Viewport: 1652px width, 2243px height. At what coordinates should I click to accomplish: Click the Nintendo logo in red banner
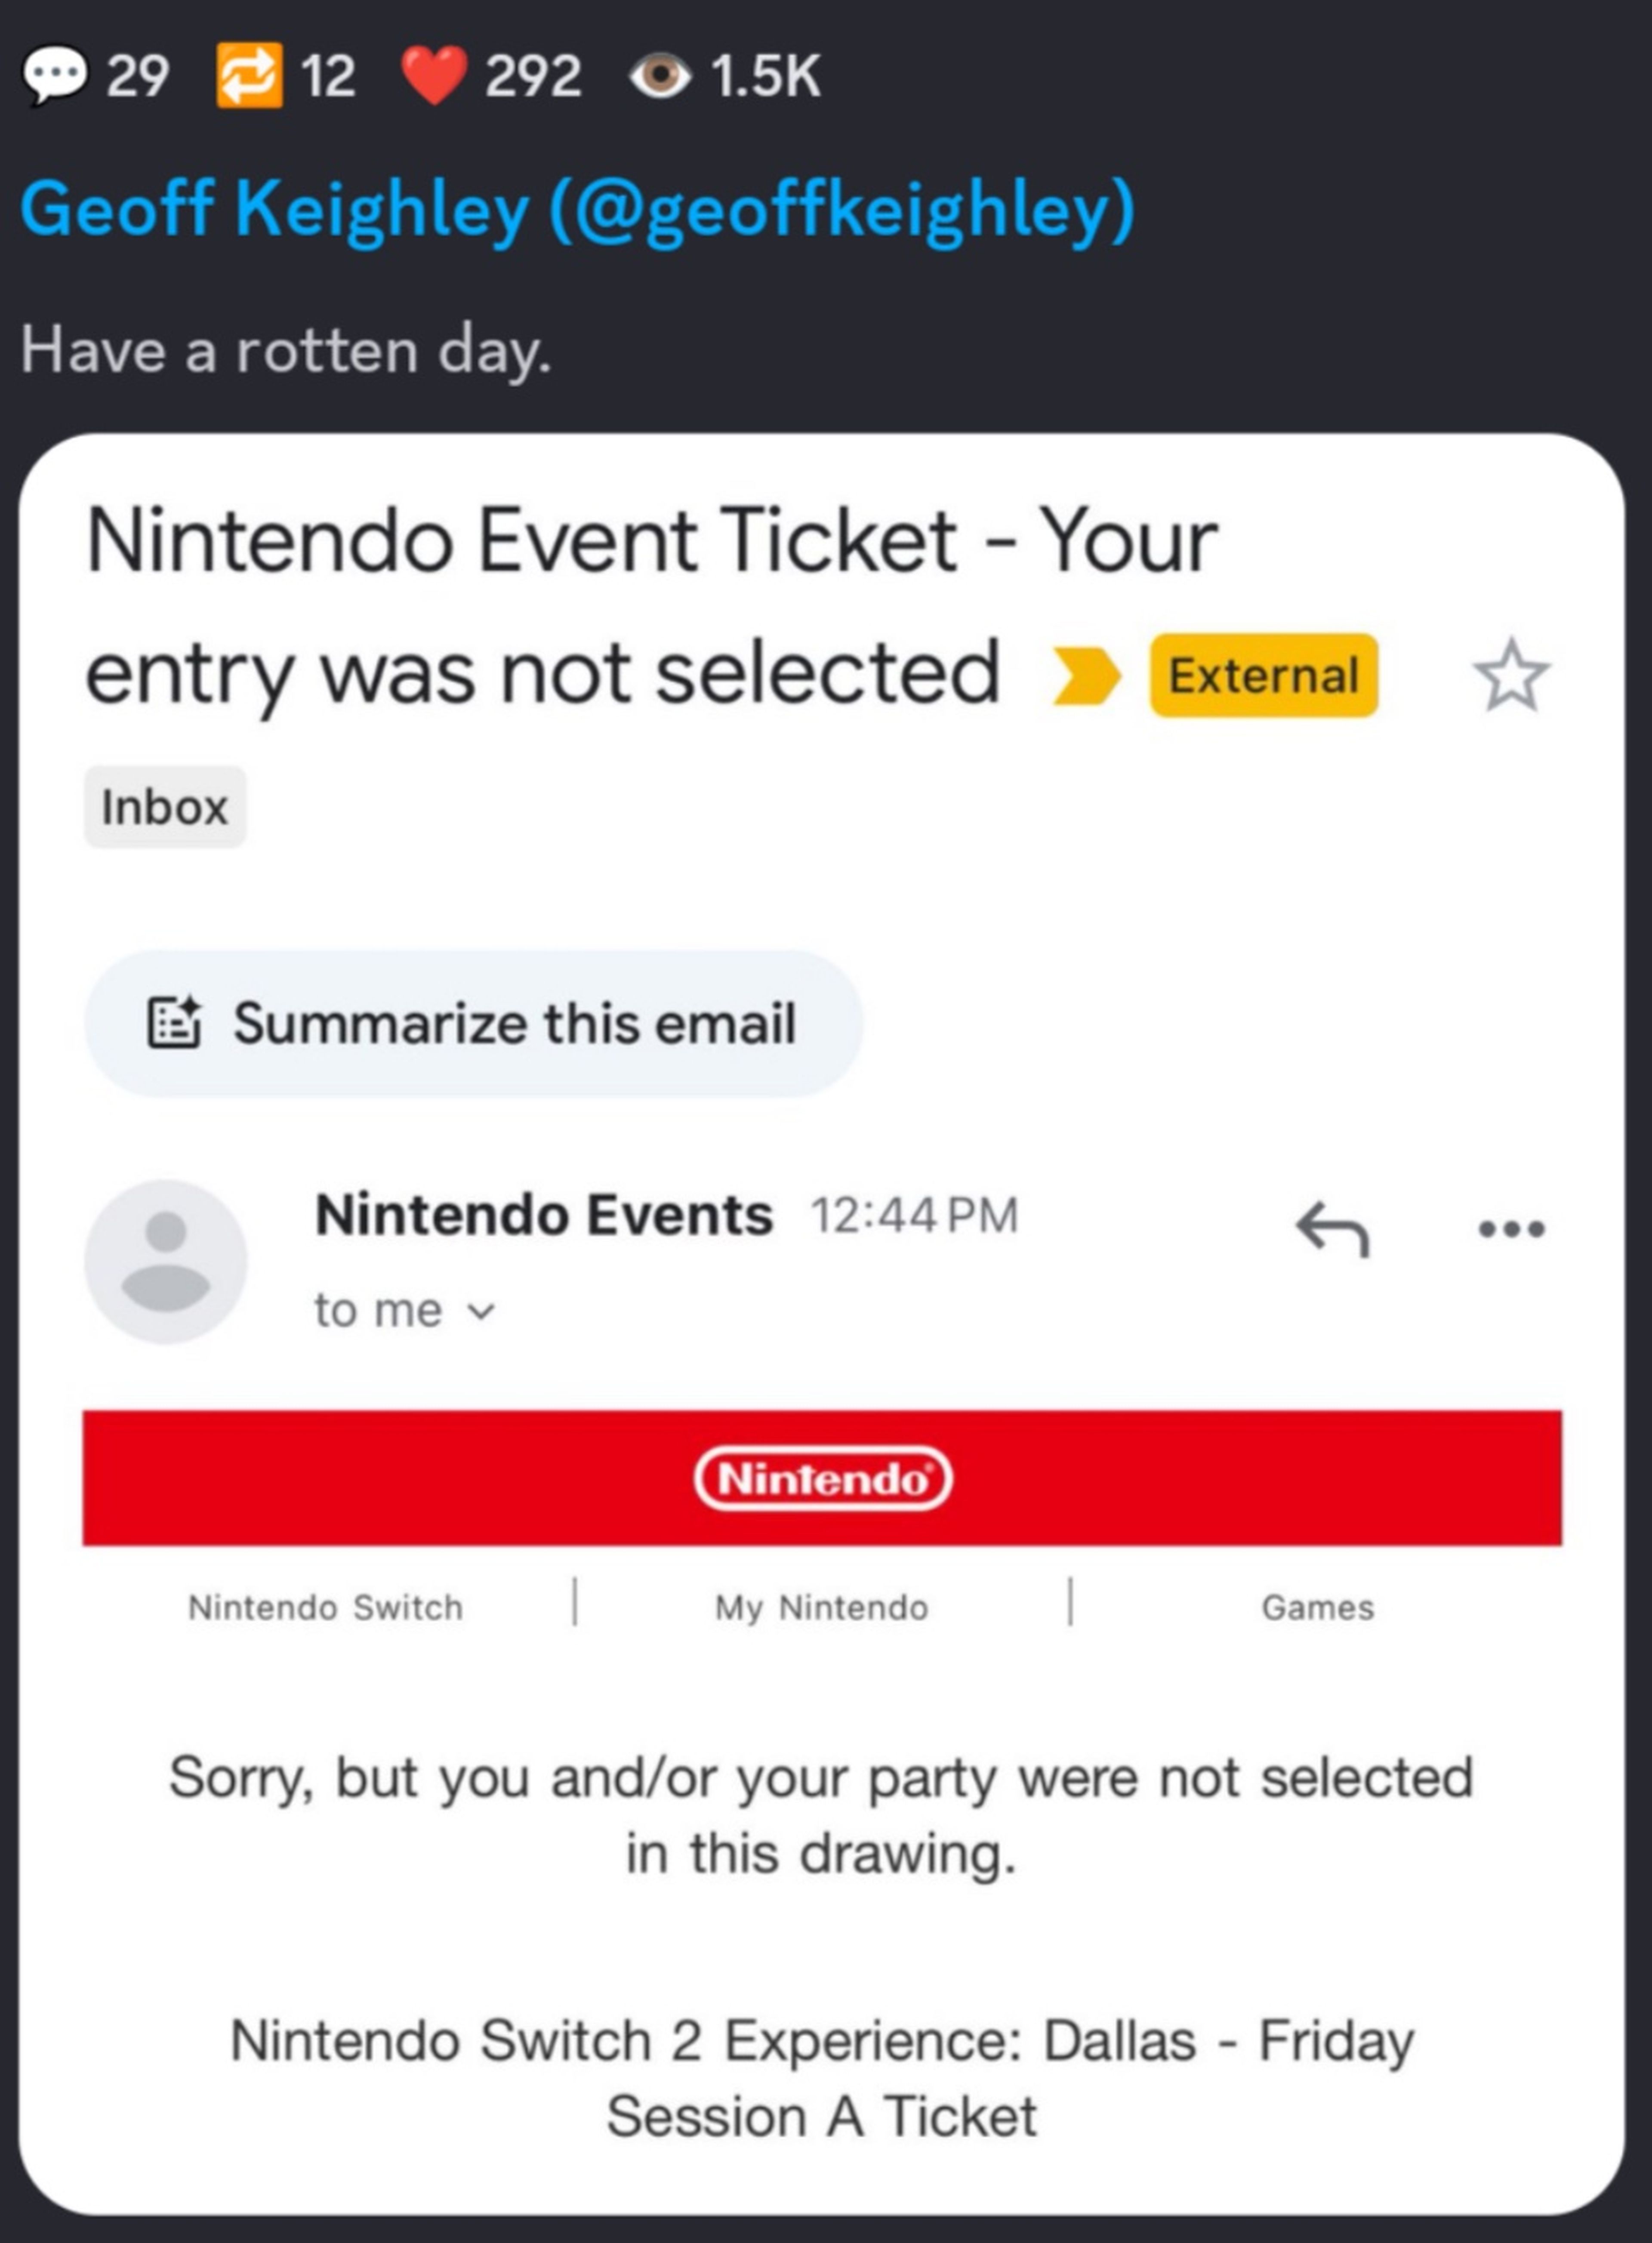click(822, 1478)
